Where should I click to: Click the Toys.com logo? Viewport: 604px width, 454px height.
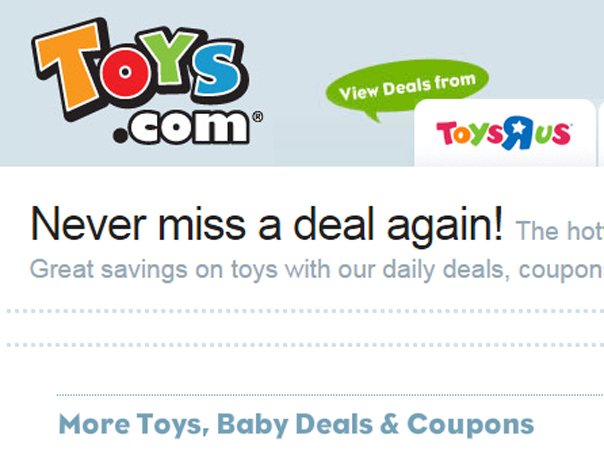147,82
